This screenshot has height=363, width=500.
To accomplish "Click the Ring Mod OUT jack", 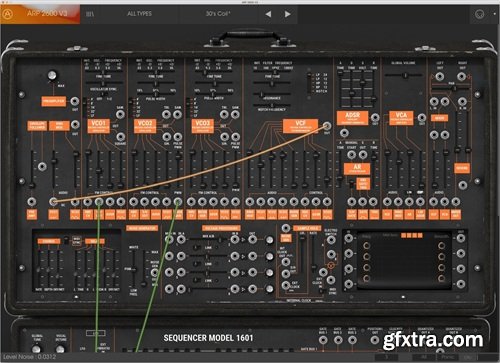I will pos(75,124).
